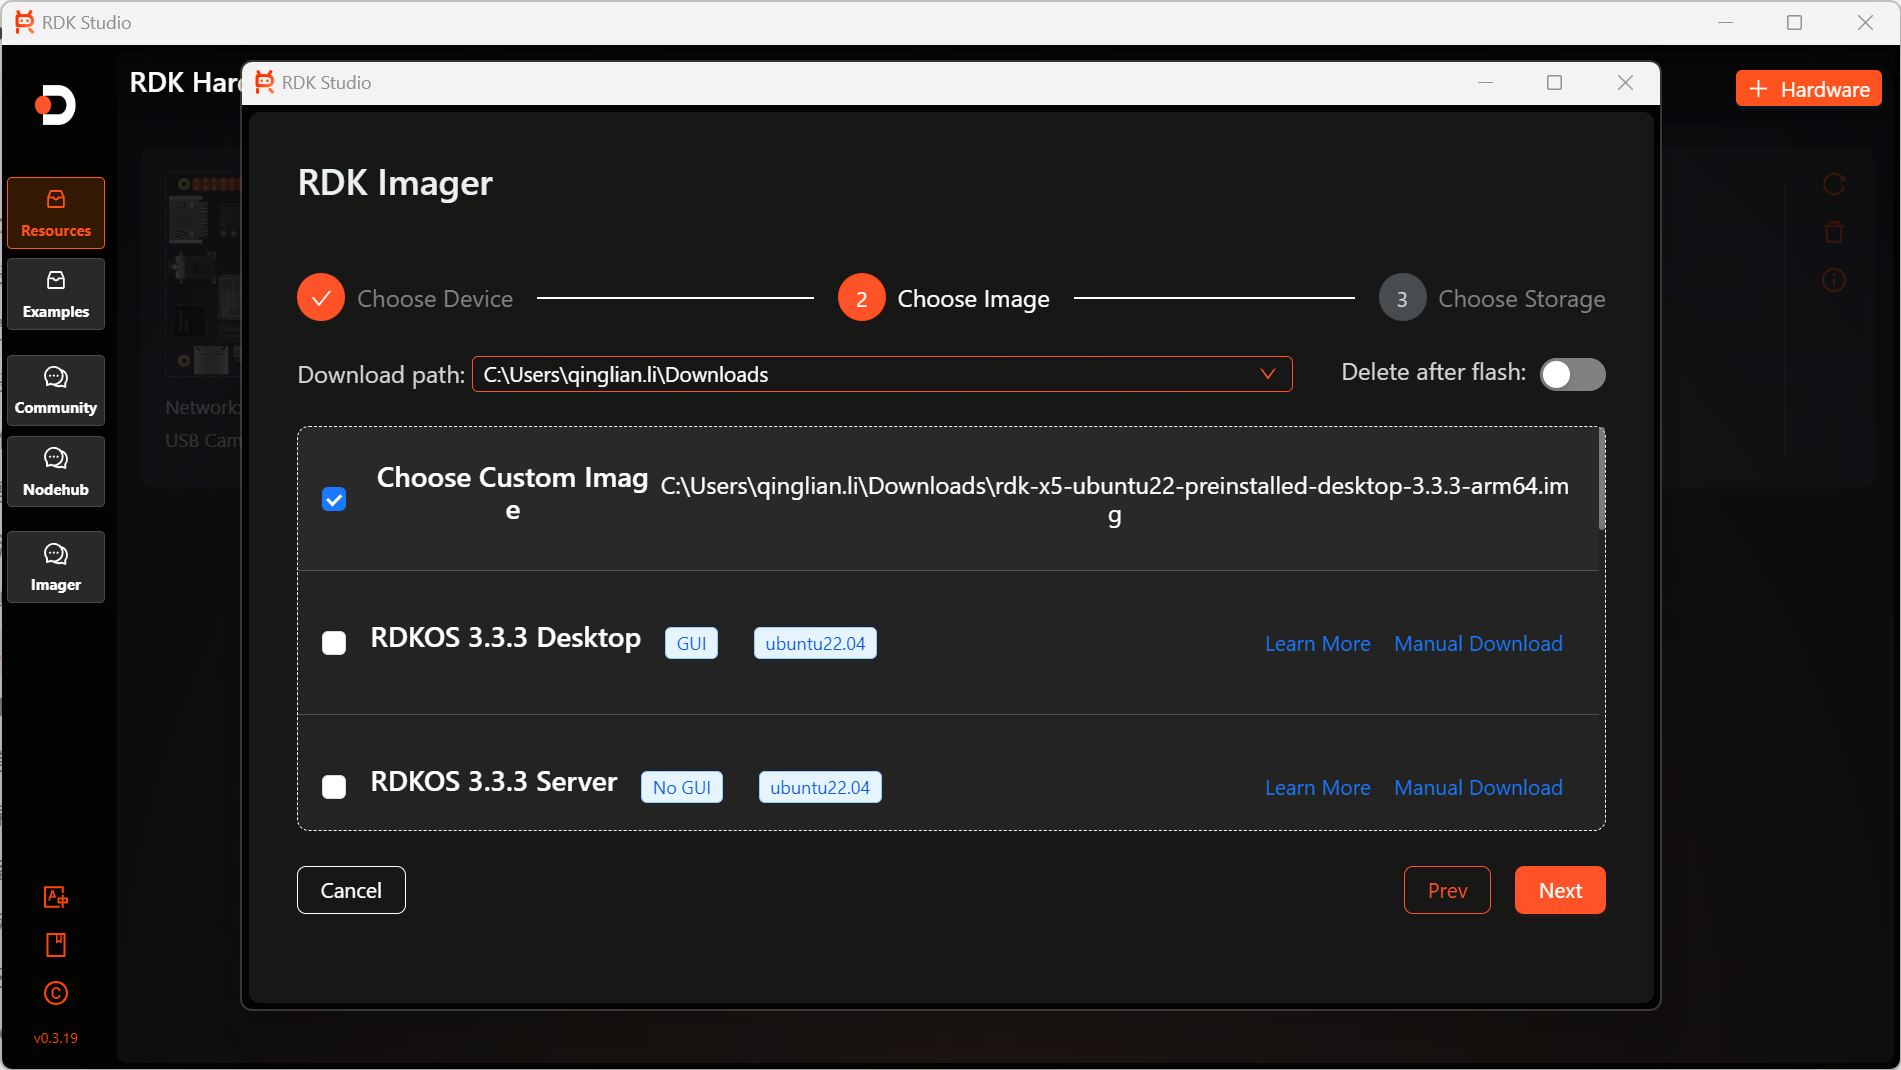View copyright information via the © icon

point(56,992)
